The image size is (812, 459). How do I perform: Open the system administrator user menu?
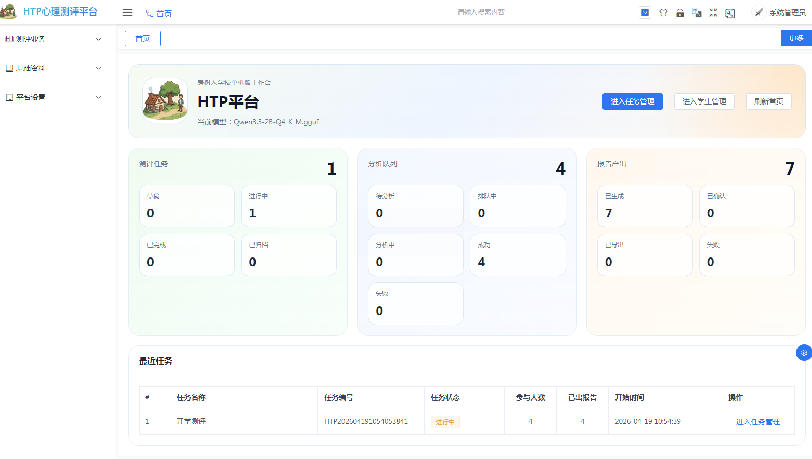coord(787,12)
